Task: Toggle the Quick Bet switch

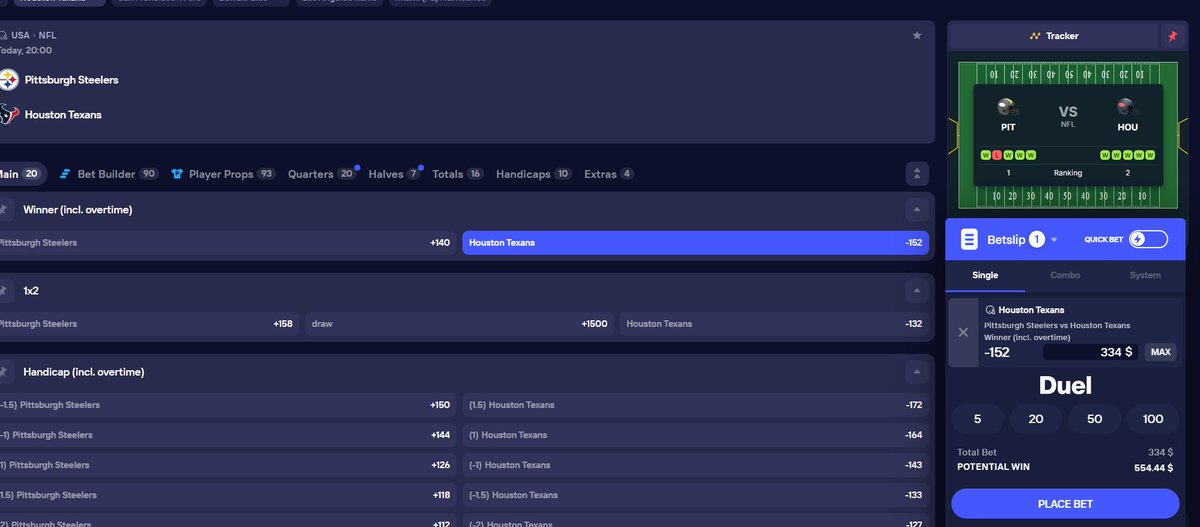Action: point(1148,240)
